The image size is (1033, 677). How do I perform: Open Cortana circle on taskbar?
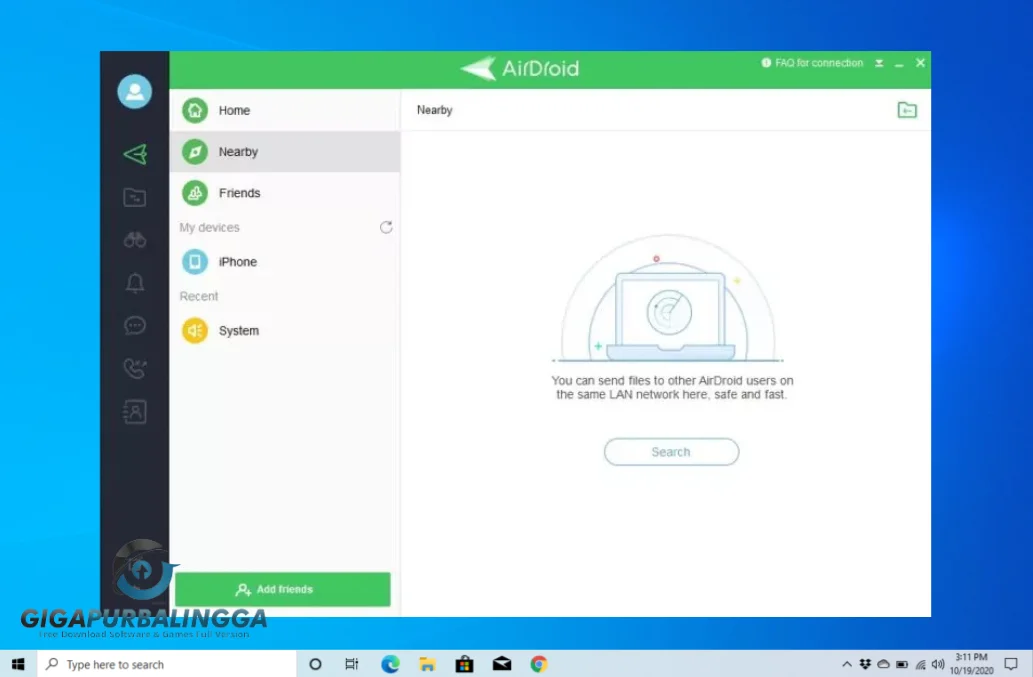point(315,664)
